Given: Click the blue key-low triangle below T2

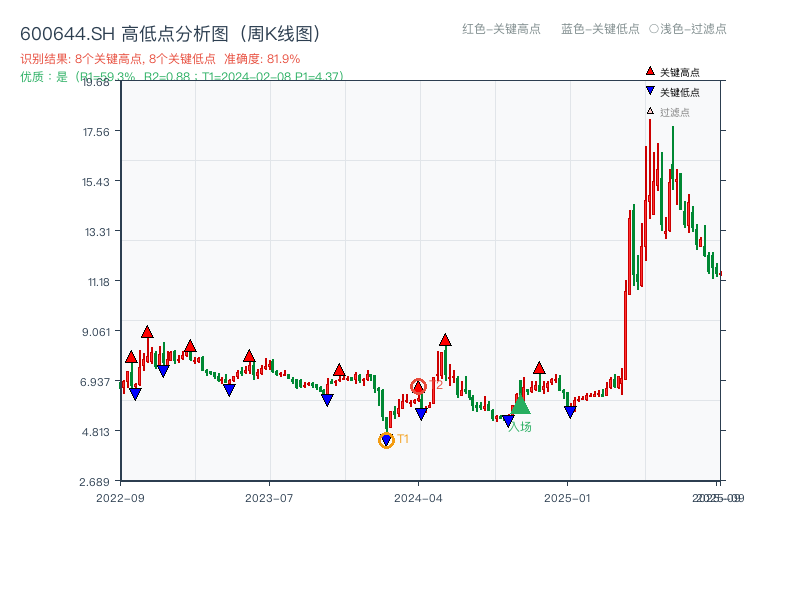Looking at the screenshot, I should coord(420,410).
